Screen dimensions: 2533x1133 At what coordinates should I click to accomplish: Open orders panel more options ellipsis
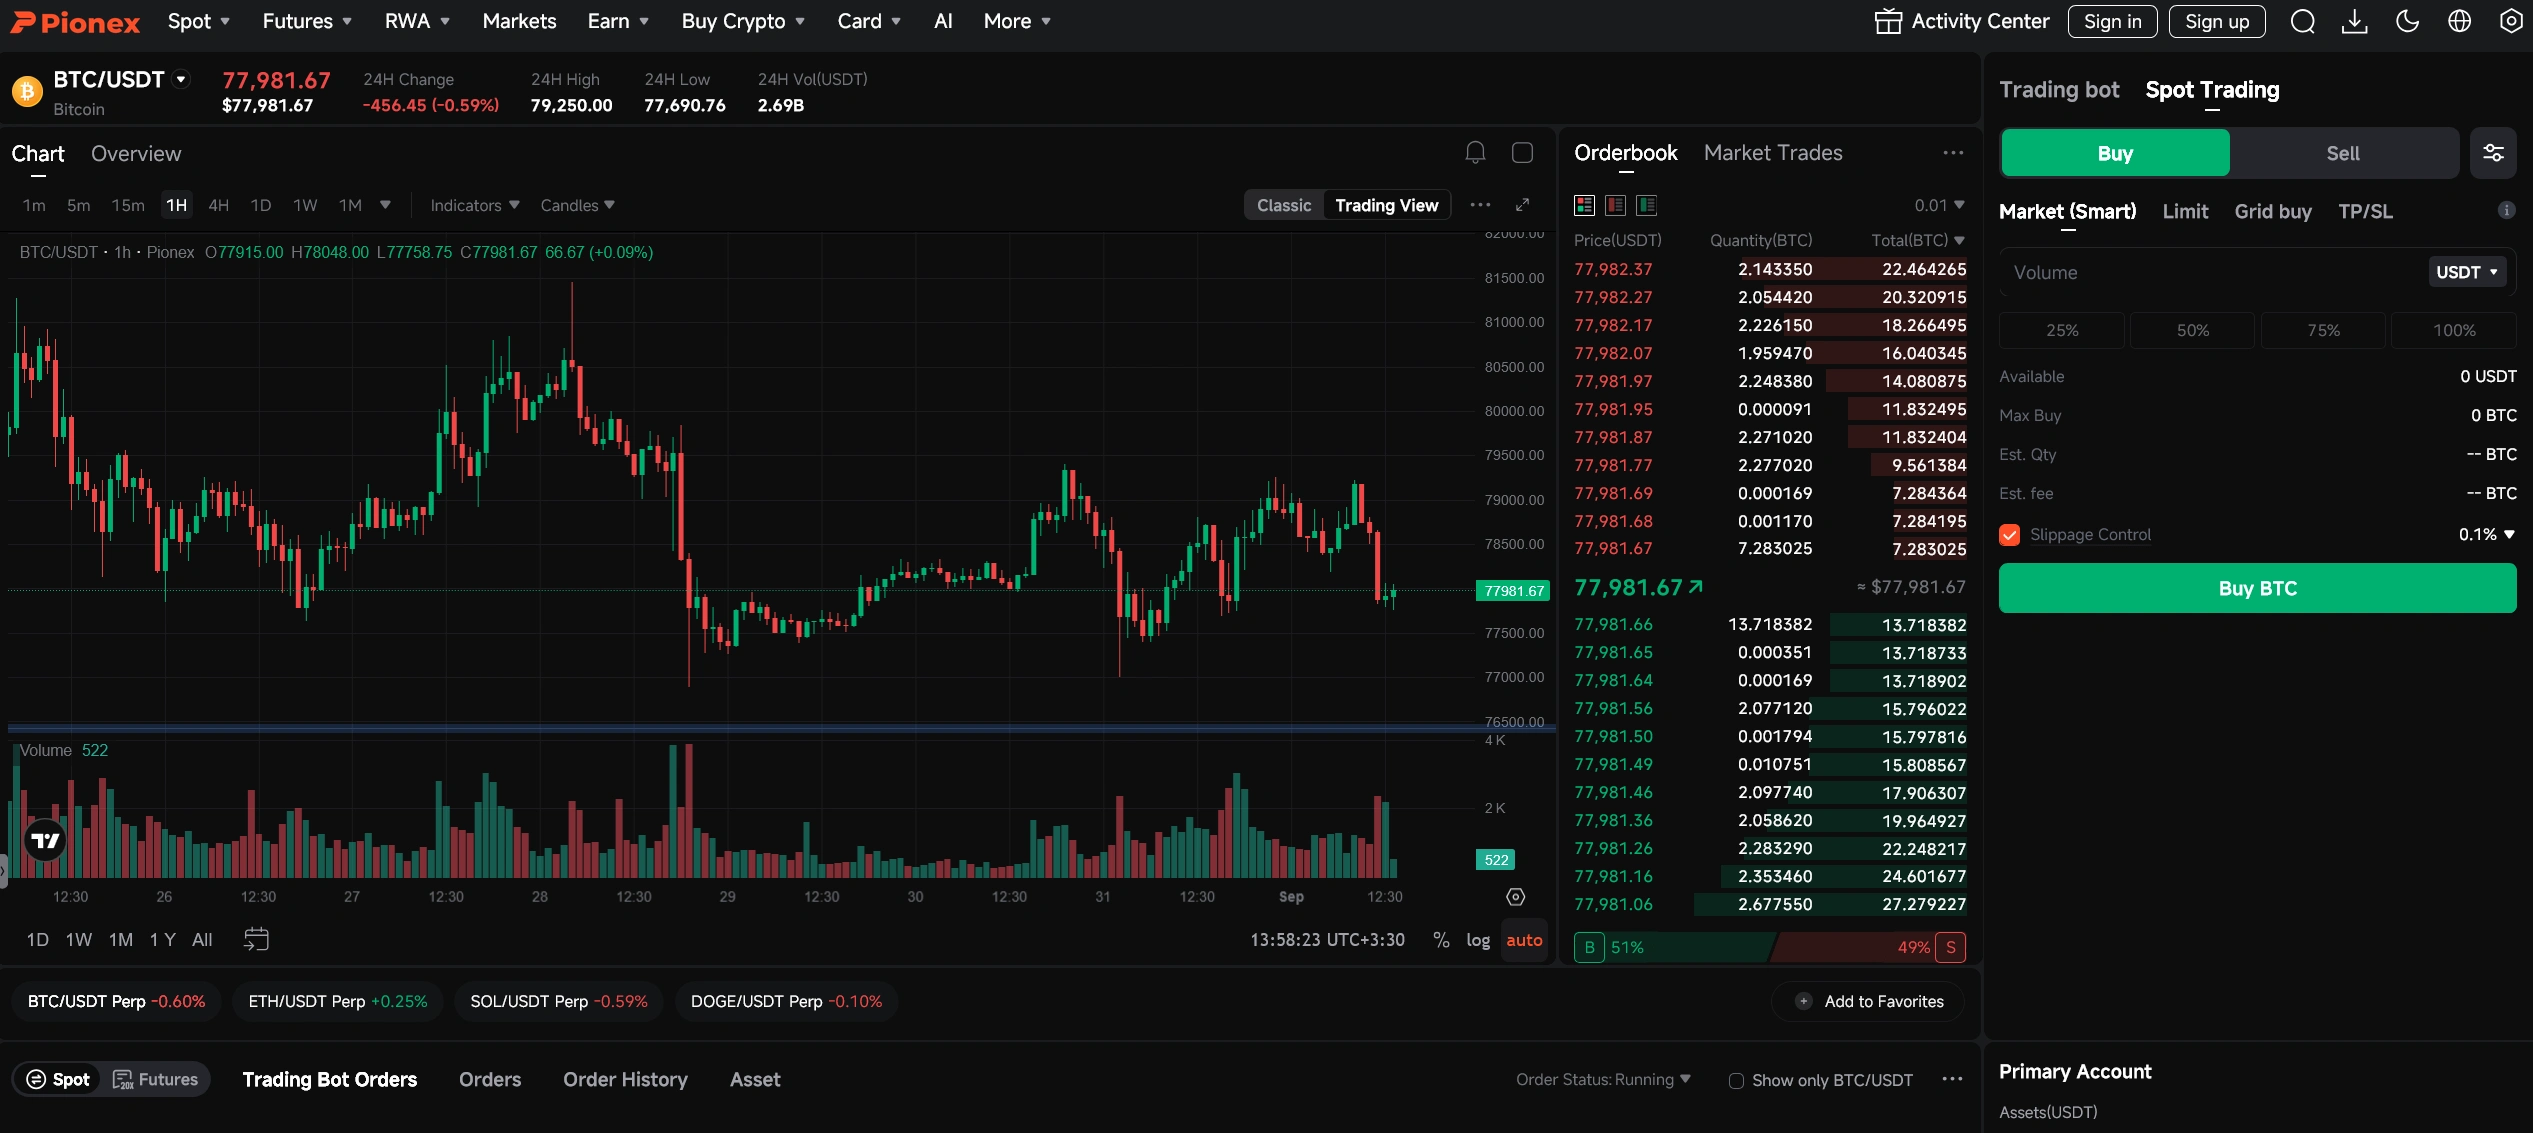[x=1952, y=1079]
